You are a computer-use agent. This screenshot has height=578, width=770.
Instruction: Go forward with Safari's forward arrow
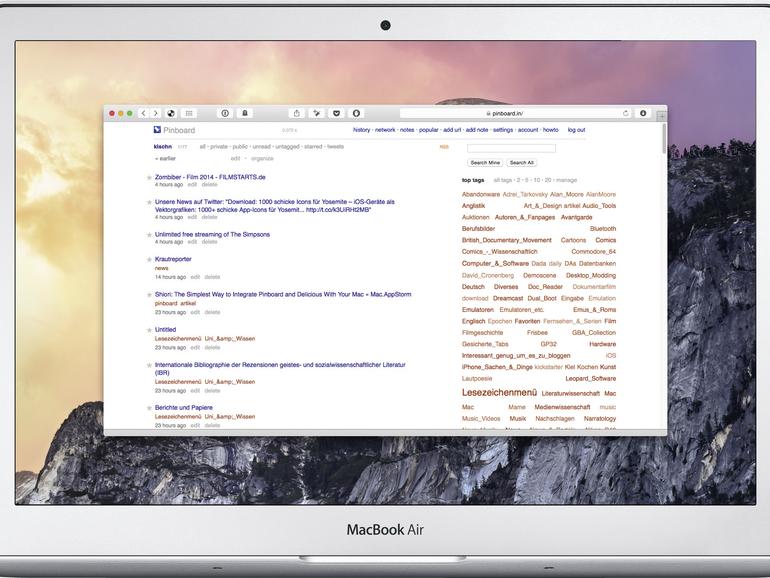(155, 113)
